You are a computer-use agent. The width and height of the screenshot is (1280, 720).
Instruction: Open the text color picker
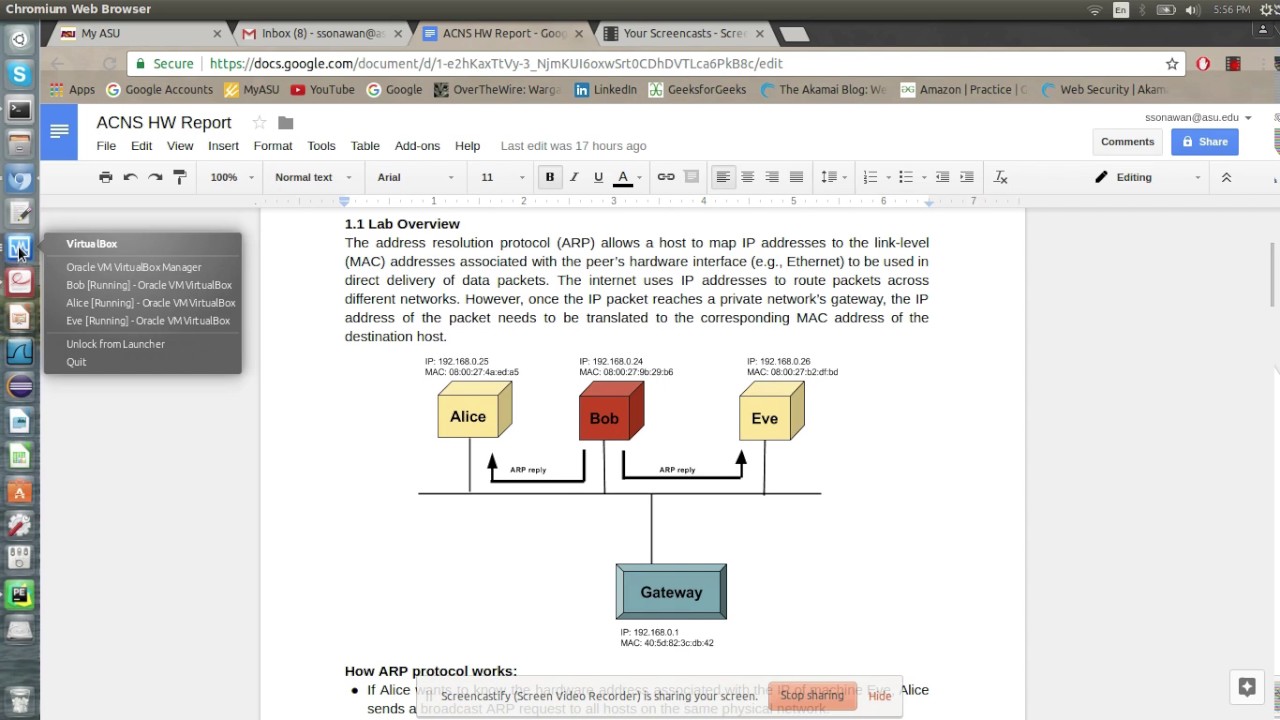[x=623, y=177]
